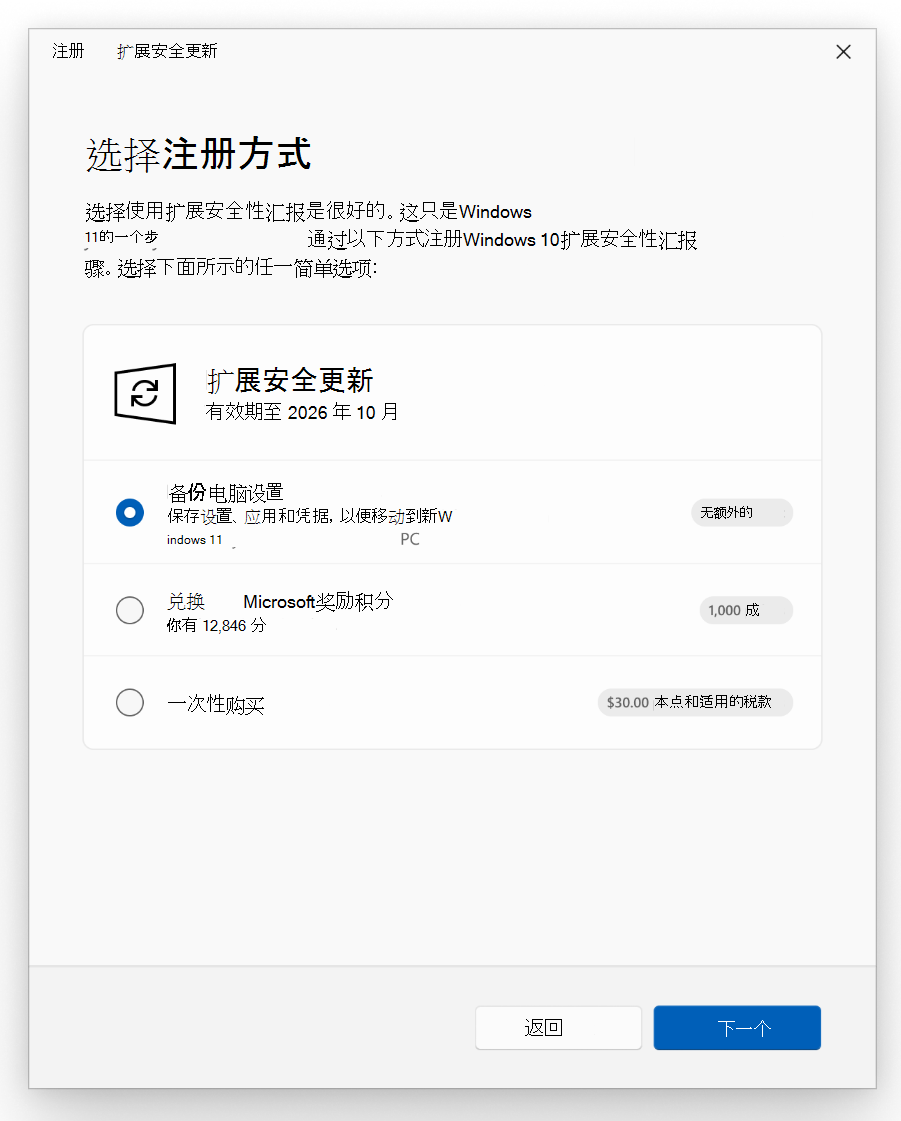Image resolution: width=901 pixels, height=1121 pixels.
Task: Click the 返回 button
Action: (558, 1027)
